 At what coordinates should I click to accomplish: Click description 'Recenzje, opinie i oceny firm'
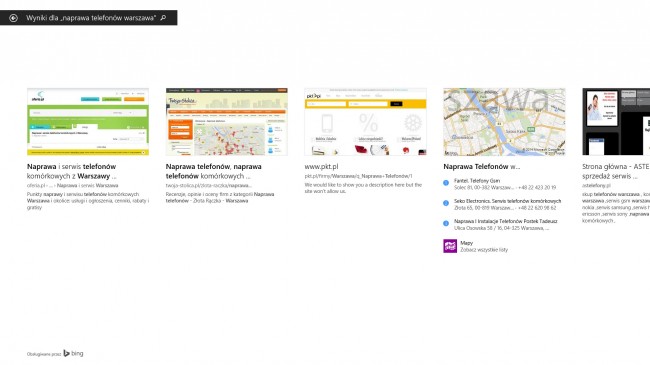point(220,197)
